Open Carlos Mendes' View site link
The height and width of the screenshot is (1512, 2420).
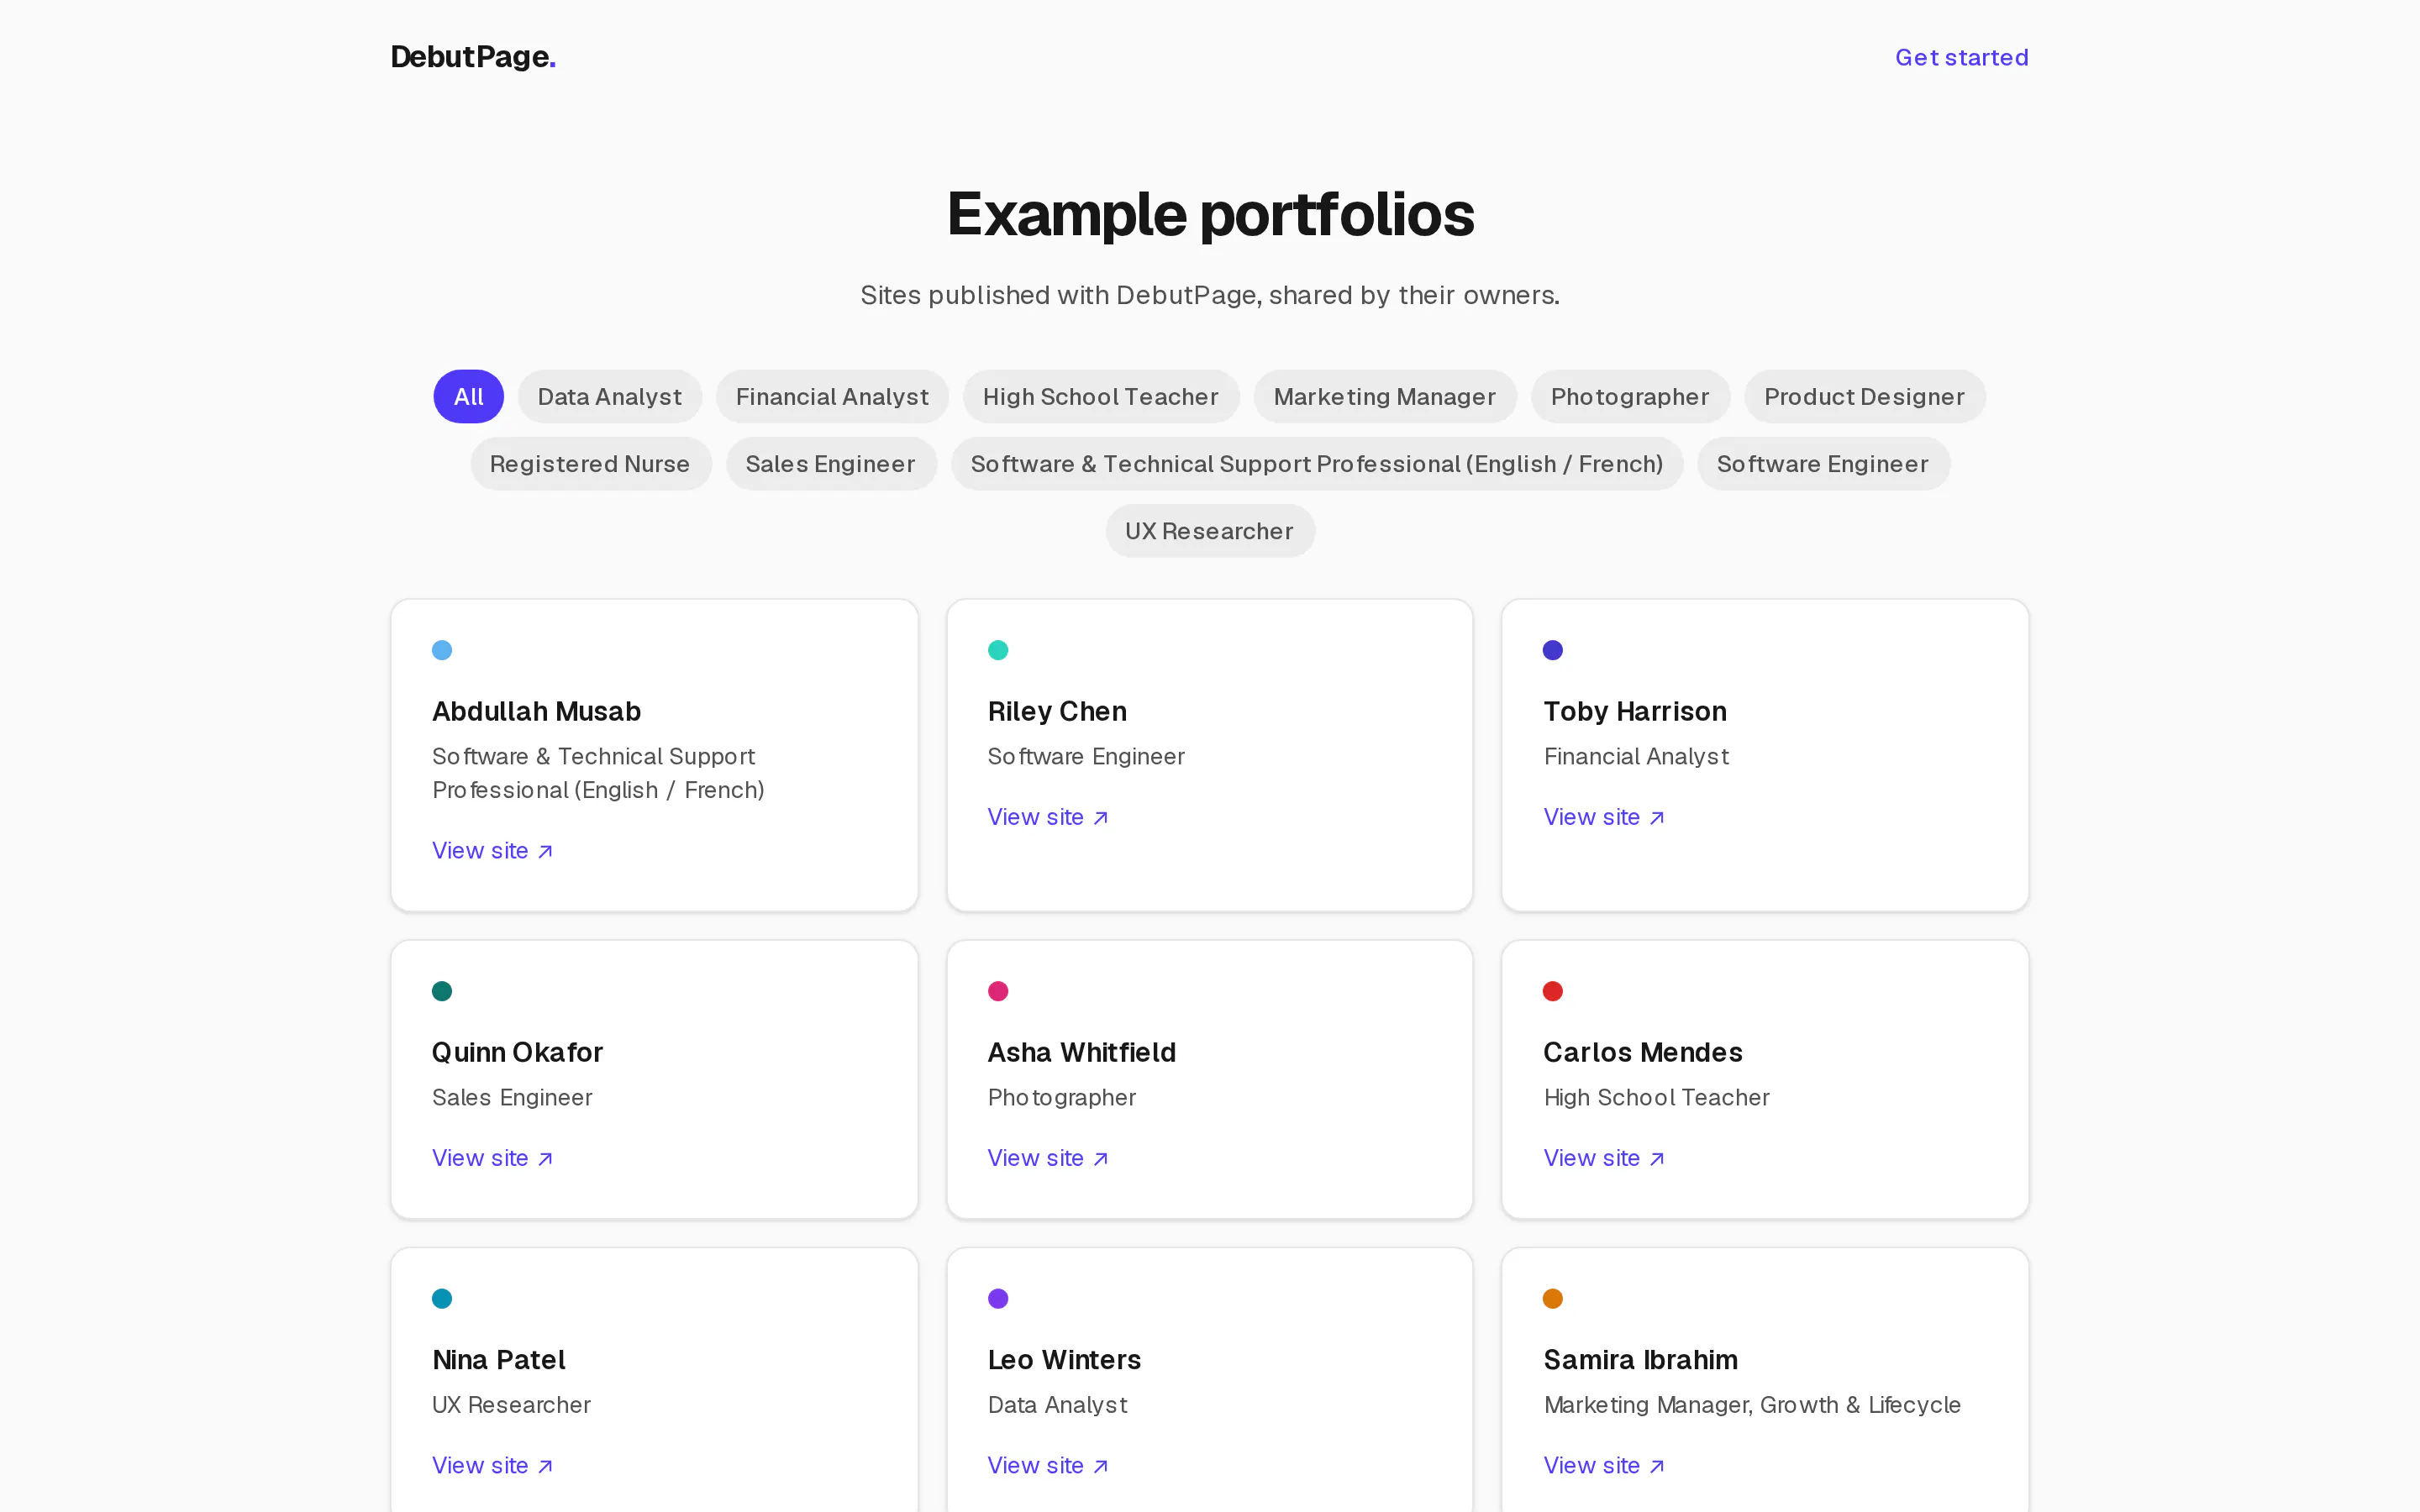[x=1604, y=1158]
